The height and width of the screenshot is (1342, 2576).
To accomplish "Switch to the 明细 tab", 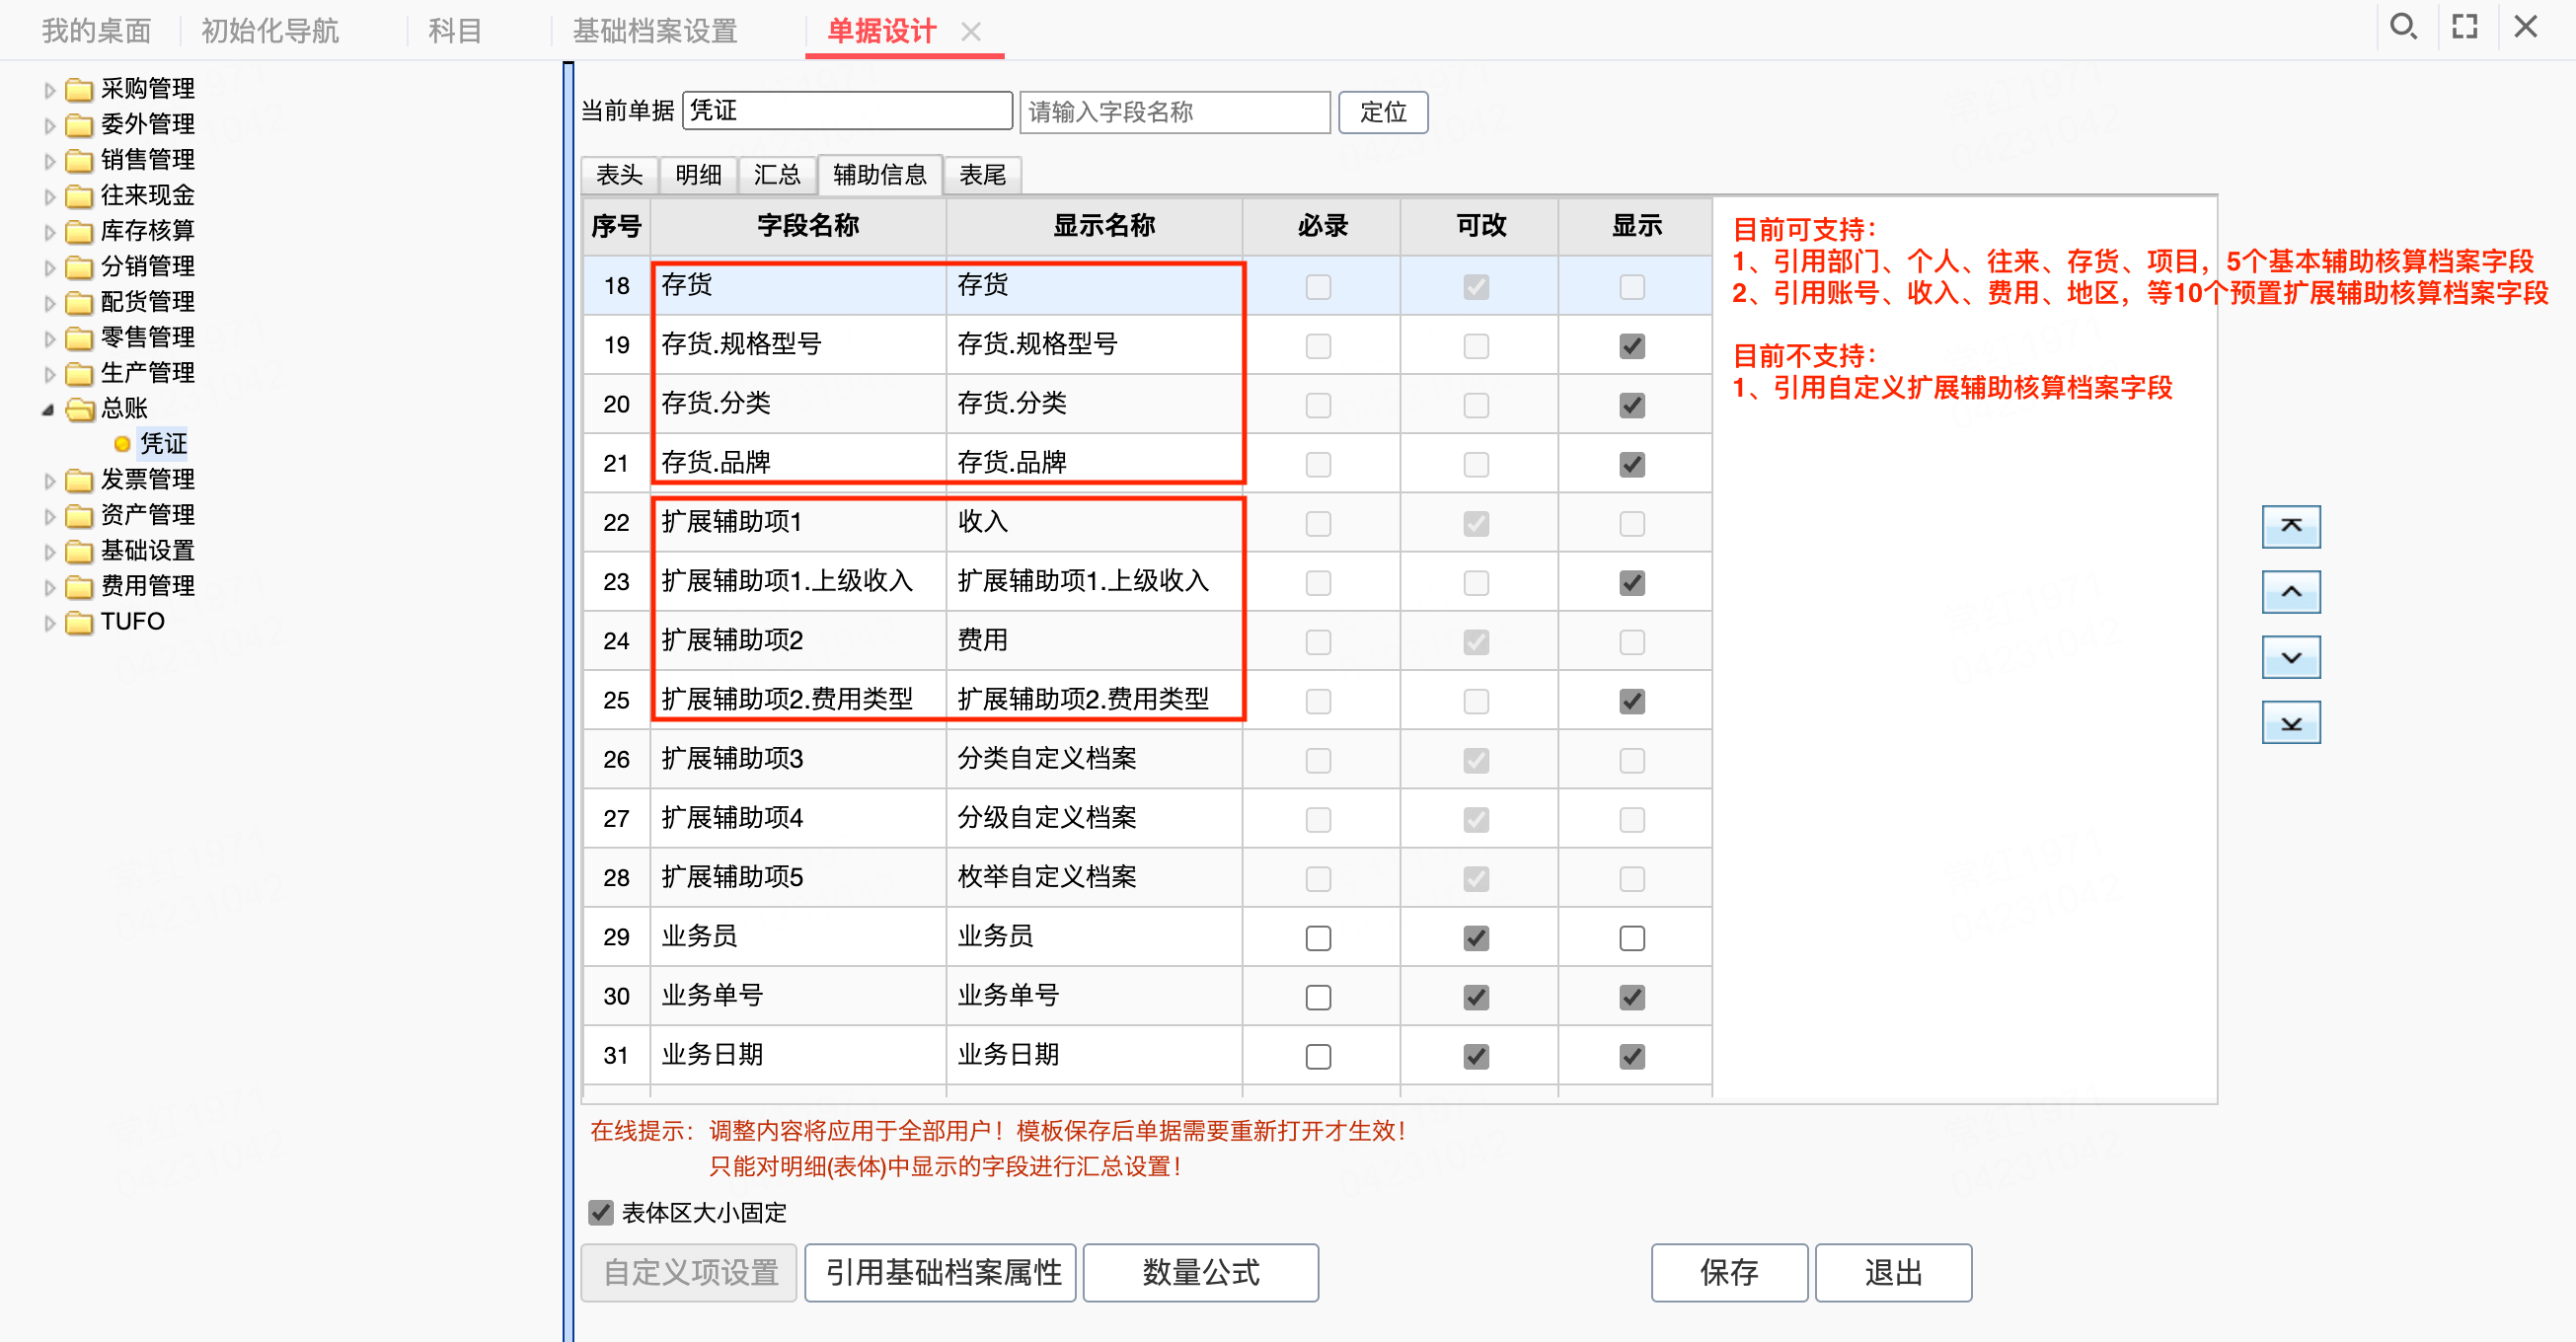I will [698, 175].
